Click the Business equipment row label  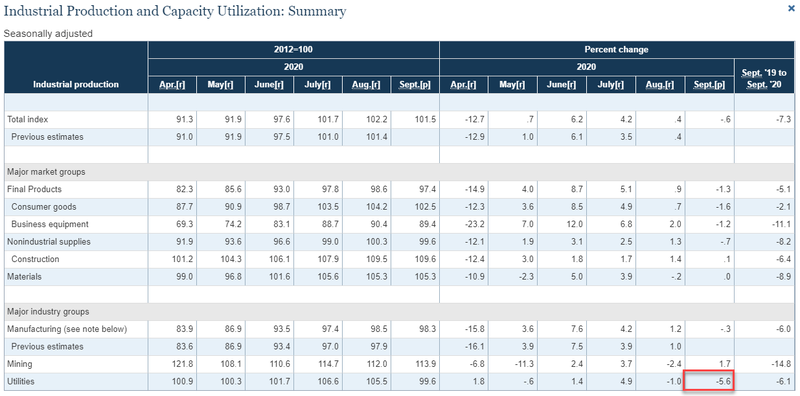pos(50,224)
